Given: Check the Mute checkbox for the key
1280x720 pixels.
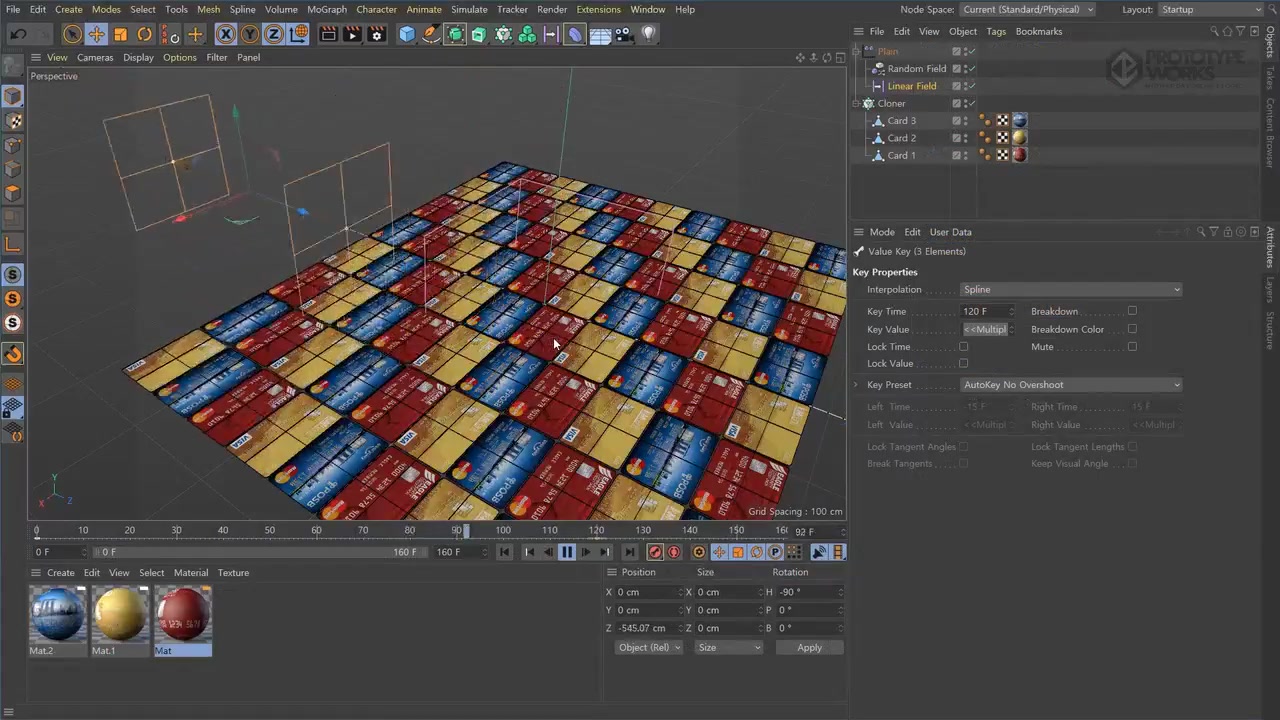Looking at the screenshot, I should click(1132, 347).
